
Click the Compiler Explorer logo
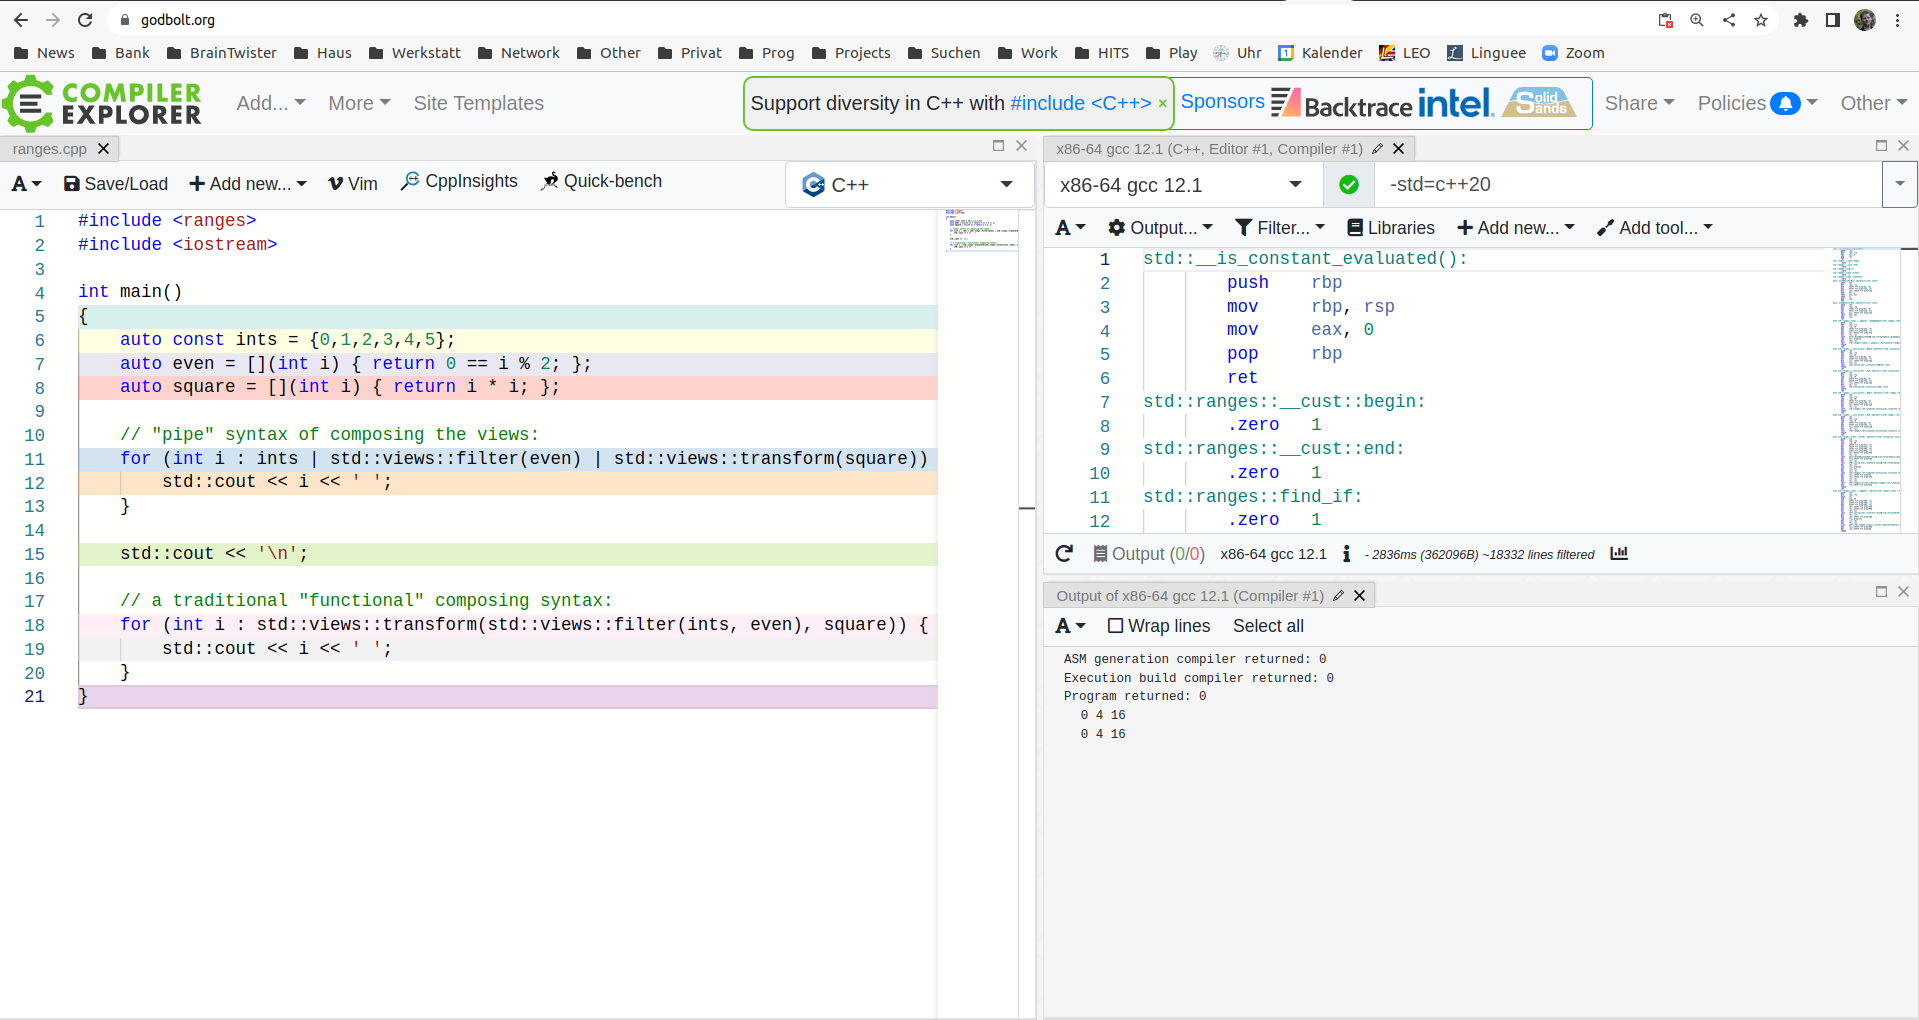click(102, 103)
